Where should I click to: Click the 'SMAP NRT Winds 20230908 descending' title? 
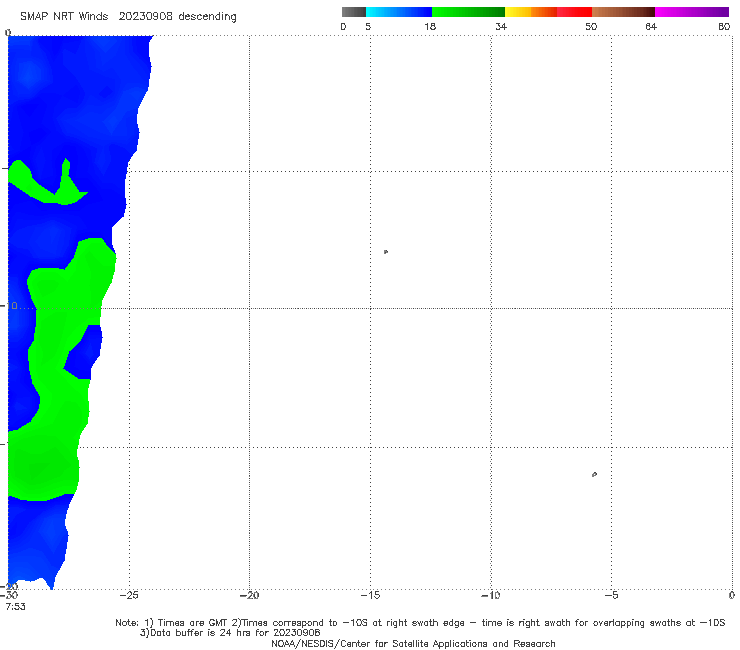pyautogui.click(x=128, y=17)
